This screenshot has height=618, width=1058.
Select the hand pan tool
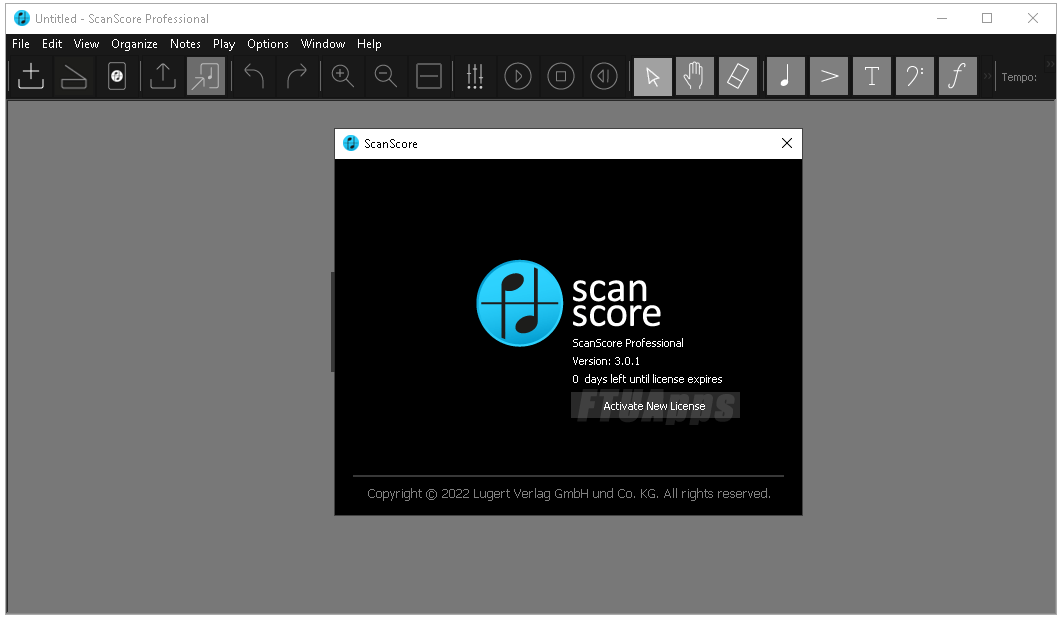coord(694,76)
